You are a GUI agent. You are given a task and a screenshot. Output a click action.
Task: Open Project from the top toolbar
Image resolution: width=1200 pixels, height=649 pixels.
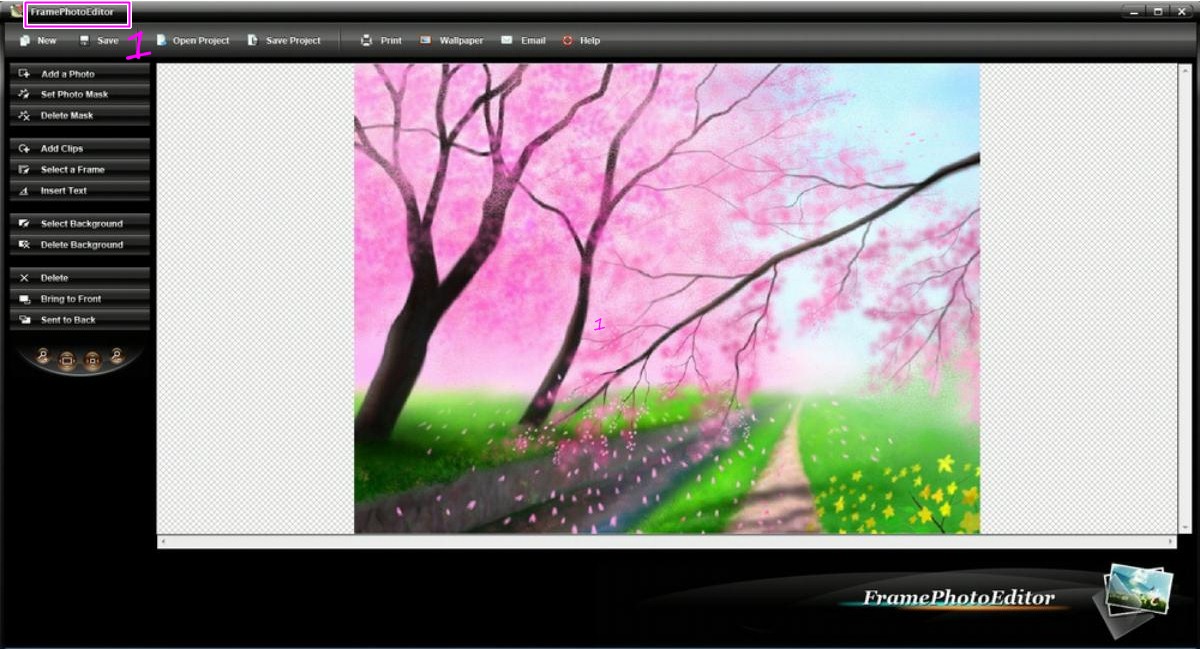[192, 41]
